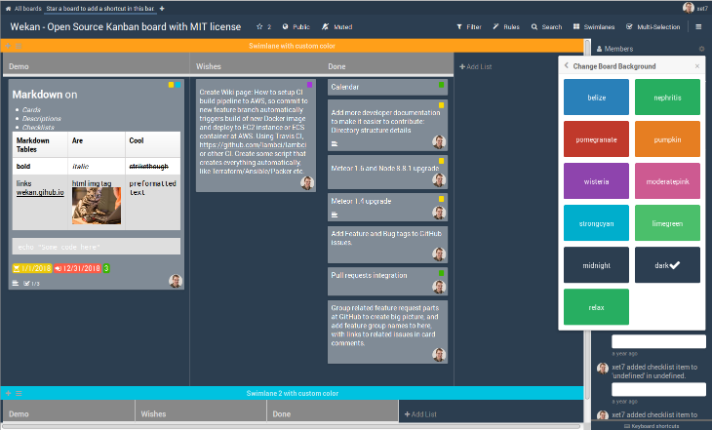Open the Filter tool

point(469,27)
